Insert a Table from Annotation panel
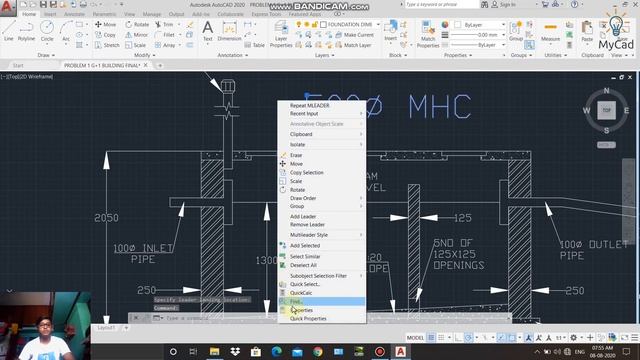 coord(255,45)
